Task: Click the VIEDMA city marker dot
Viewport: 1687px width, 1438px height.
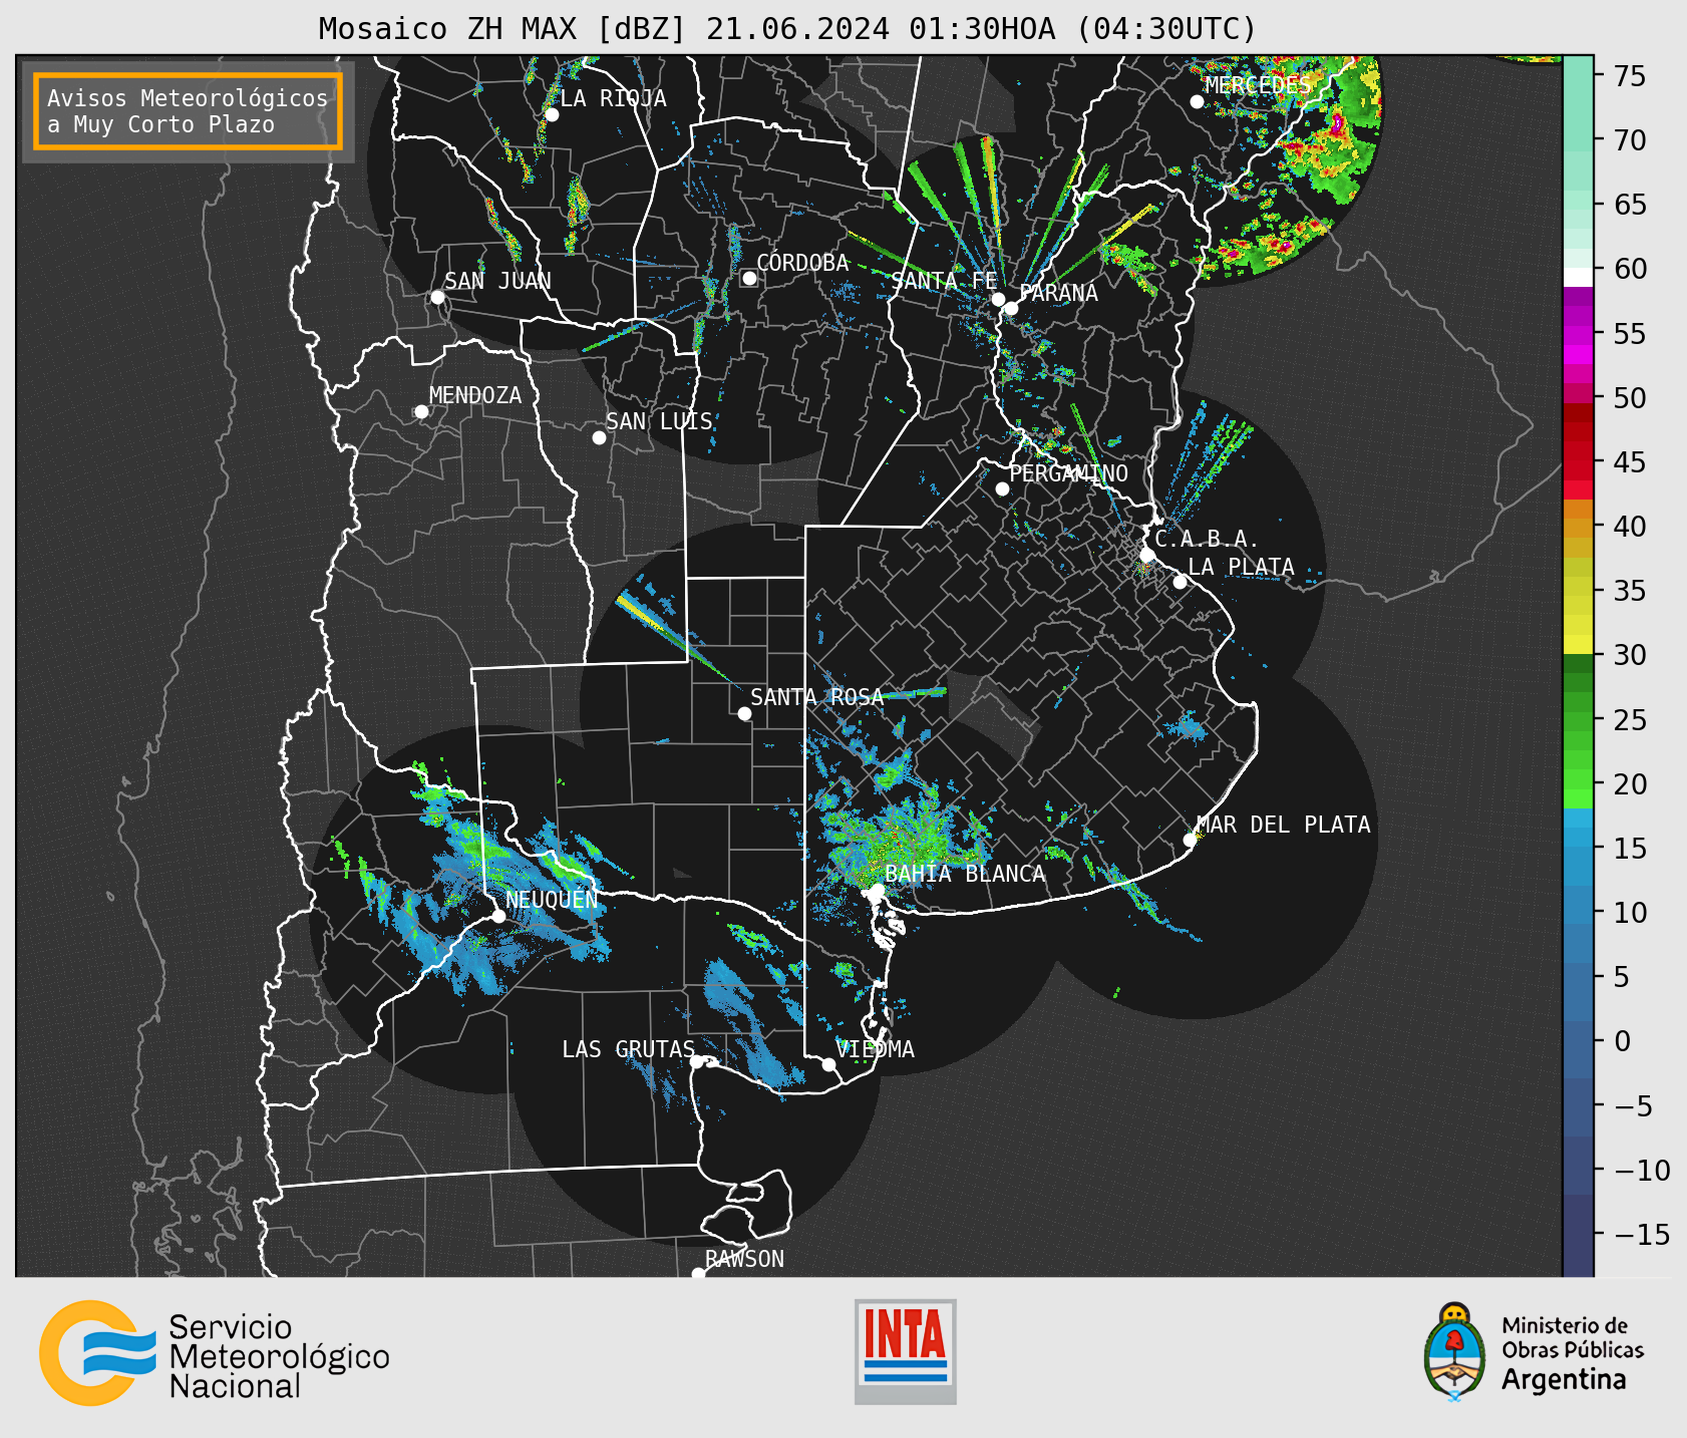Action: (828, 1064)
